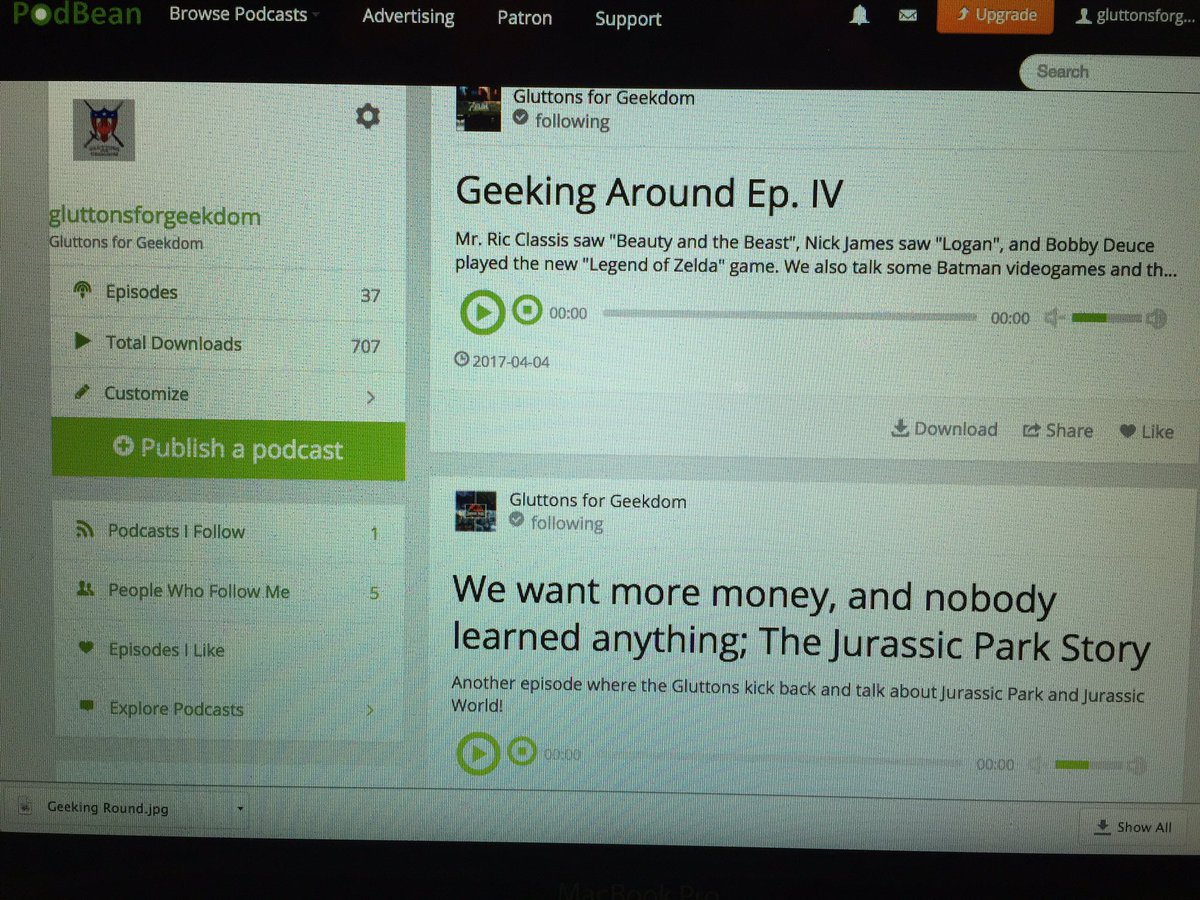The height and width of the screenshot is (900, 1200).
Task: Stop the Geeking Around Ep. IV episode
Action: click(x=526, y=312)
